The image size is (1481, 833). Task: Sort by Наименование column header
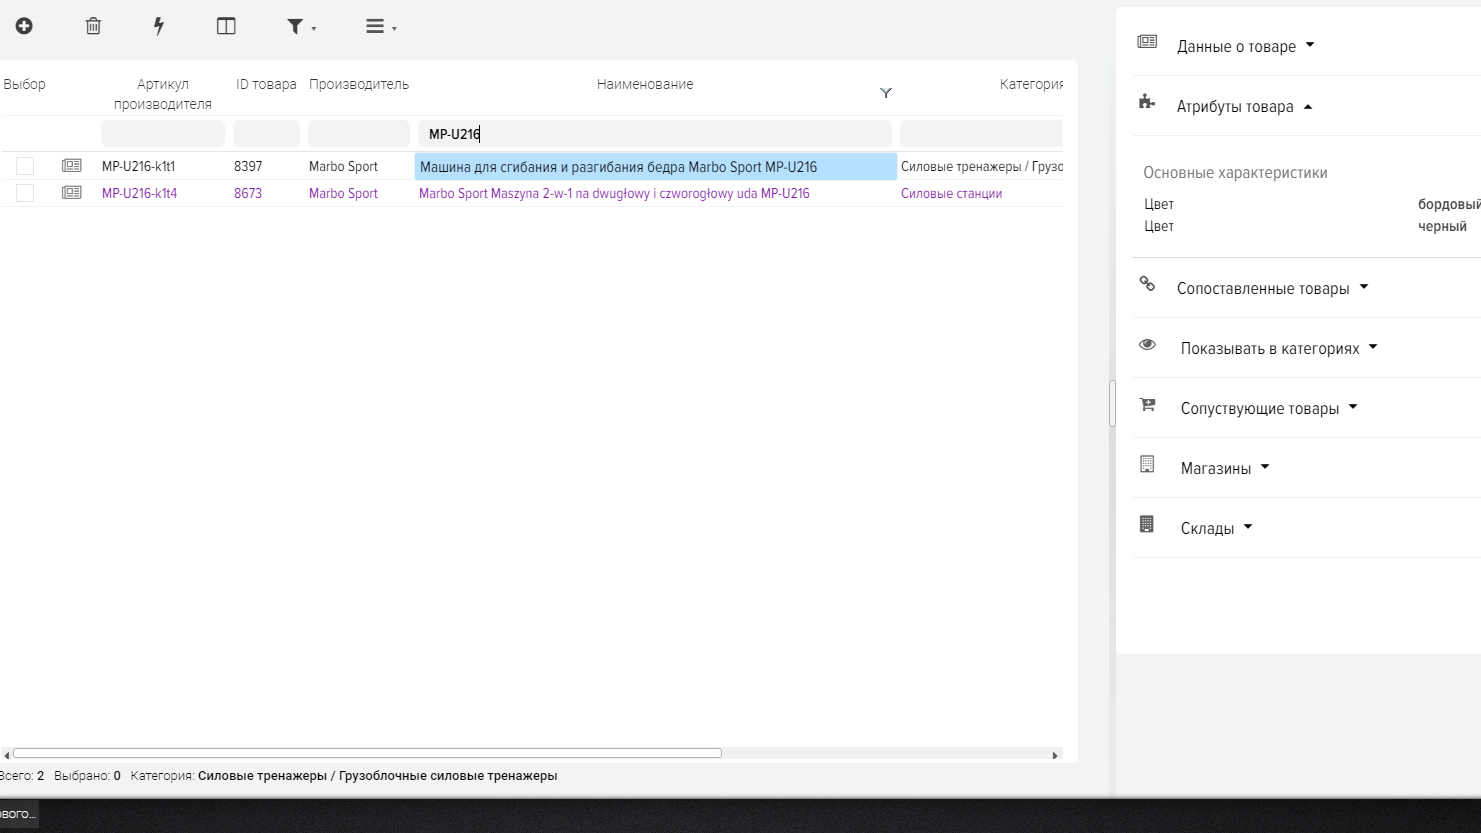[x=645, y=84]
